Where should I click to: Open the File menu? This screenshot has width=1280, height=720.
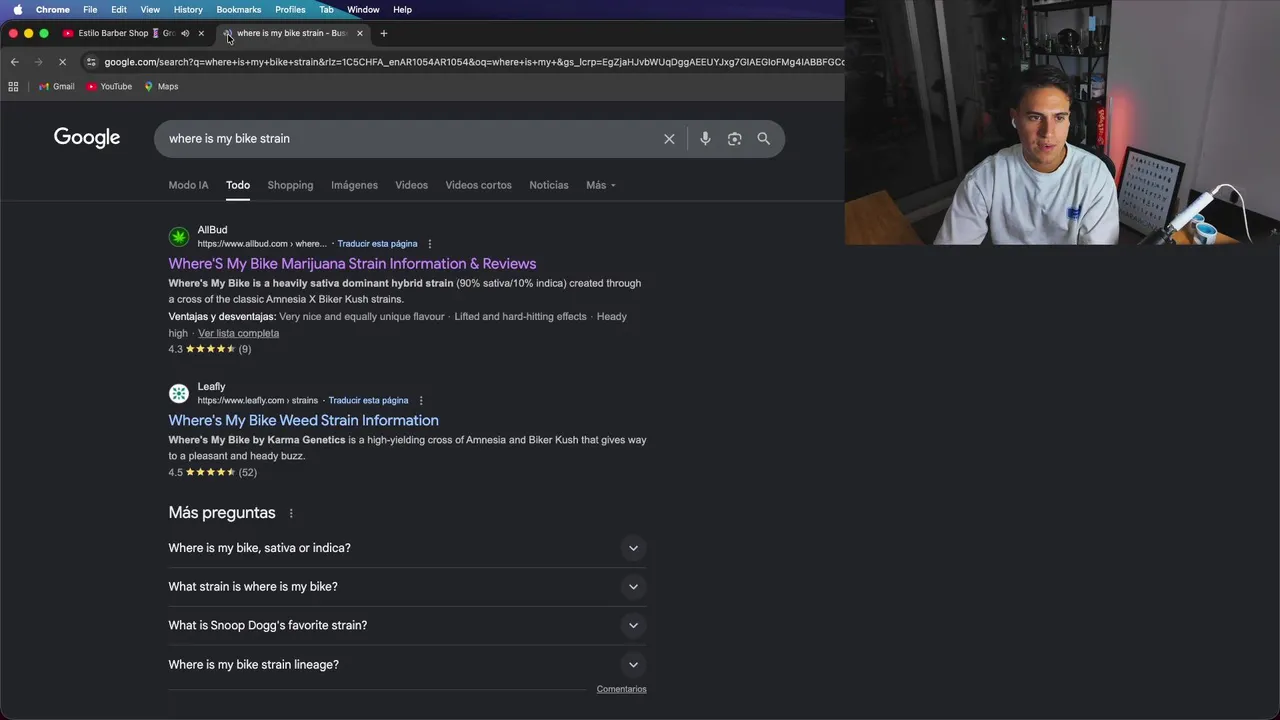click(90, 9)
